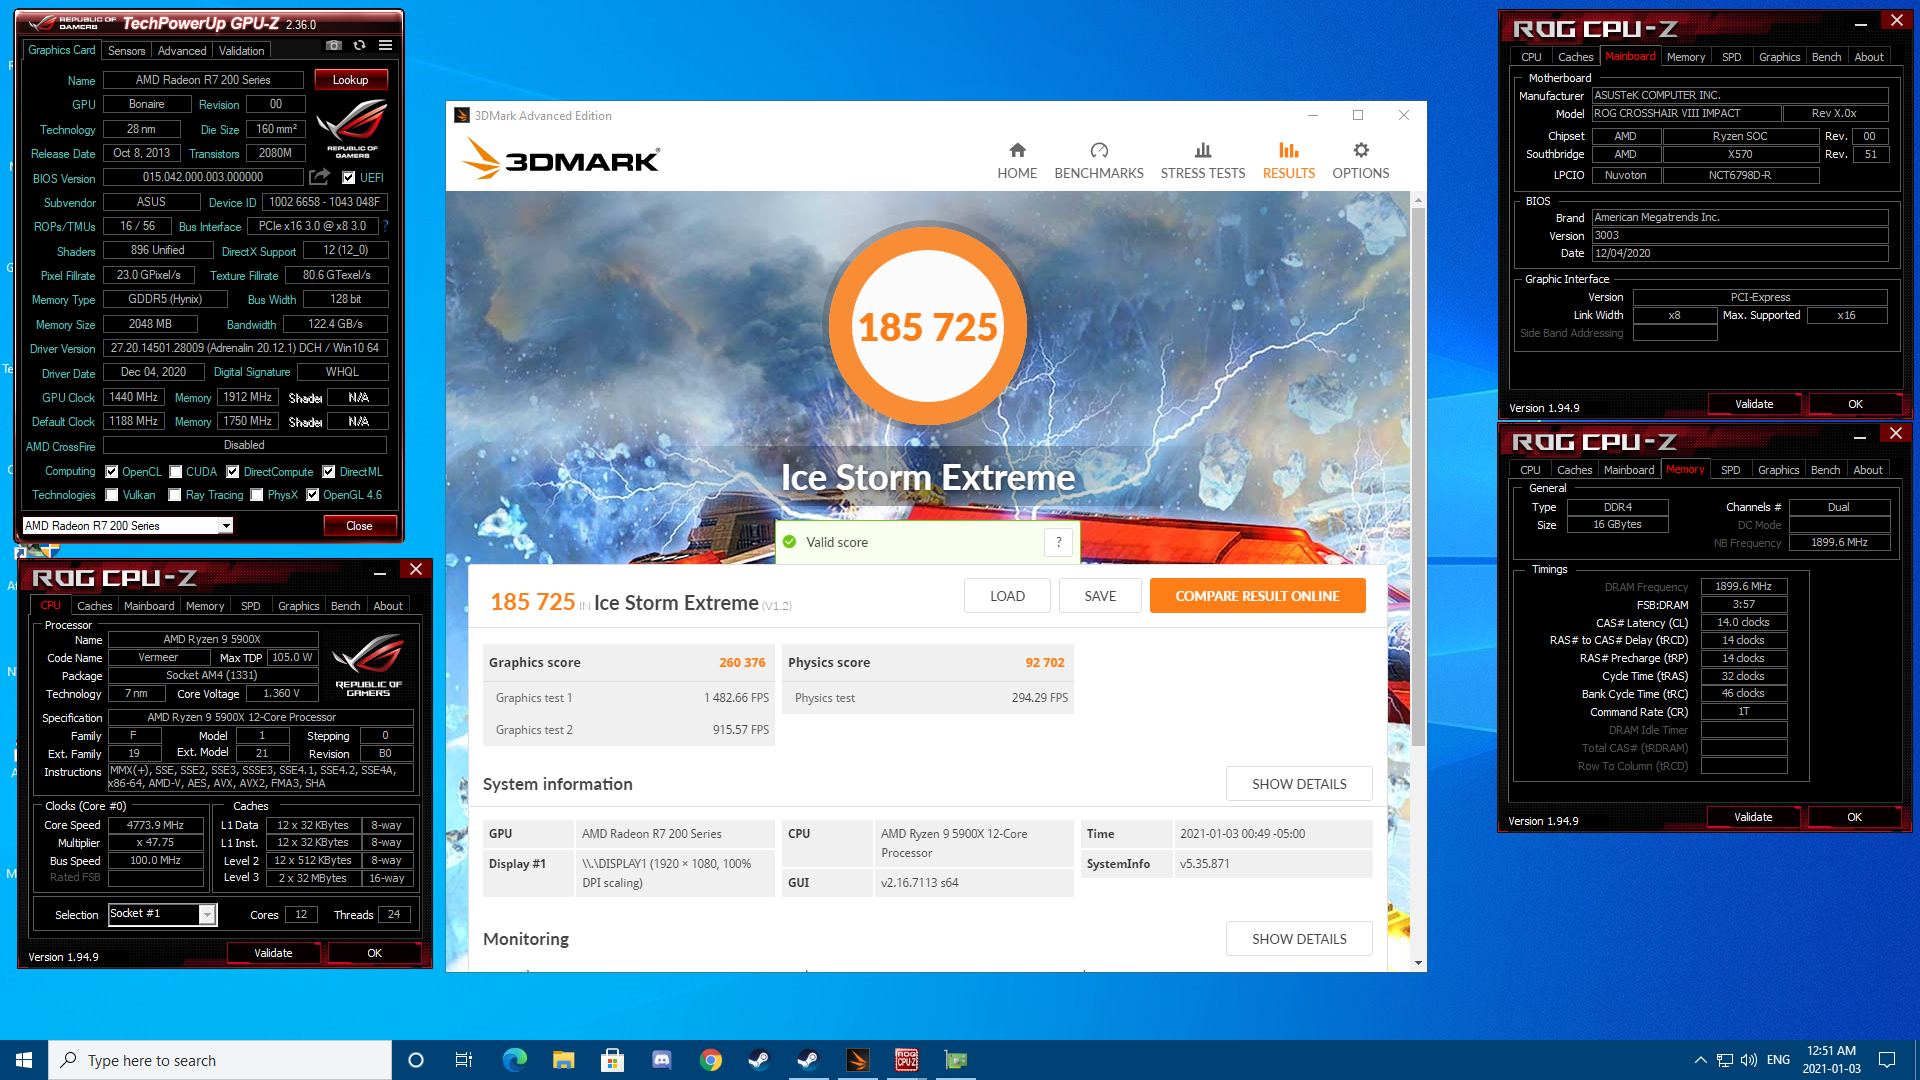Viewport: 1920px width, 1080px height.
Task: Click the 3DMark scrollbar up arrow
Action: tap(1418, 200)
